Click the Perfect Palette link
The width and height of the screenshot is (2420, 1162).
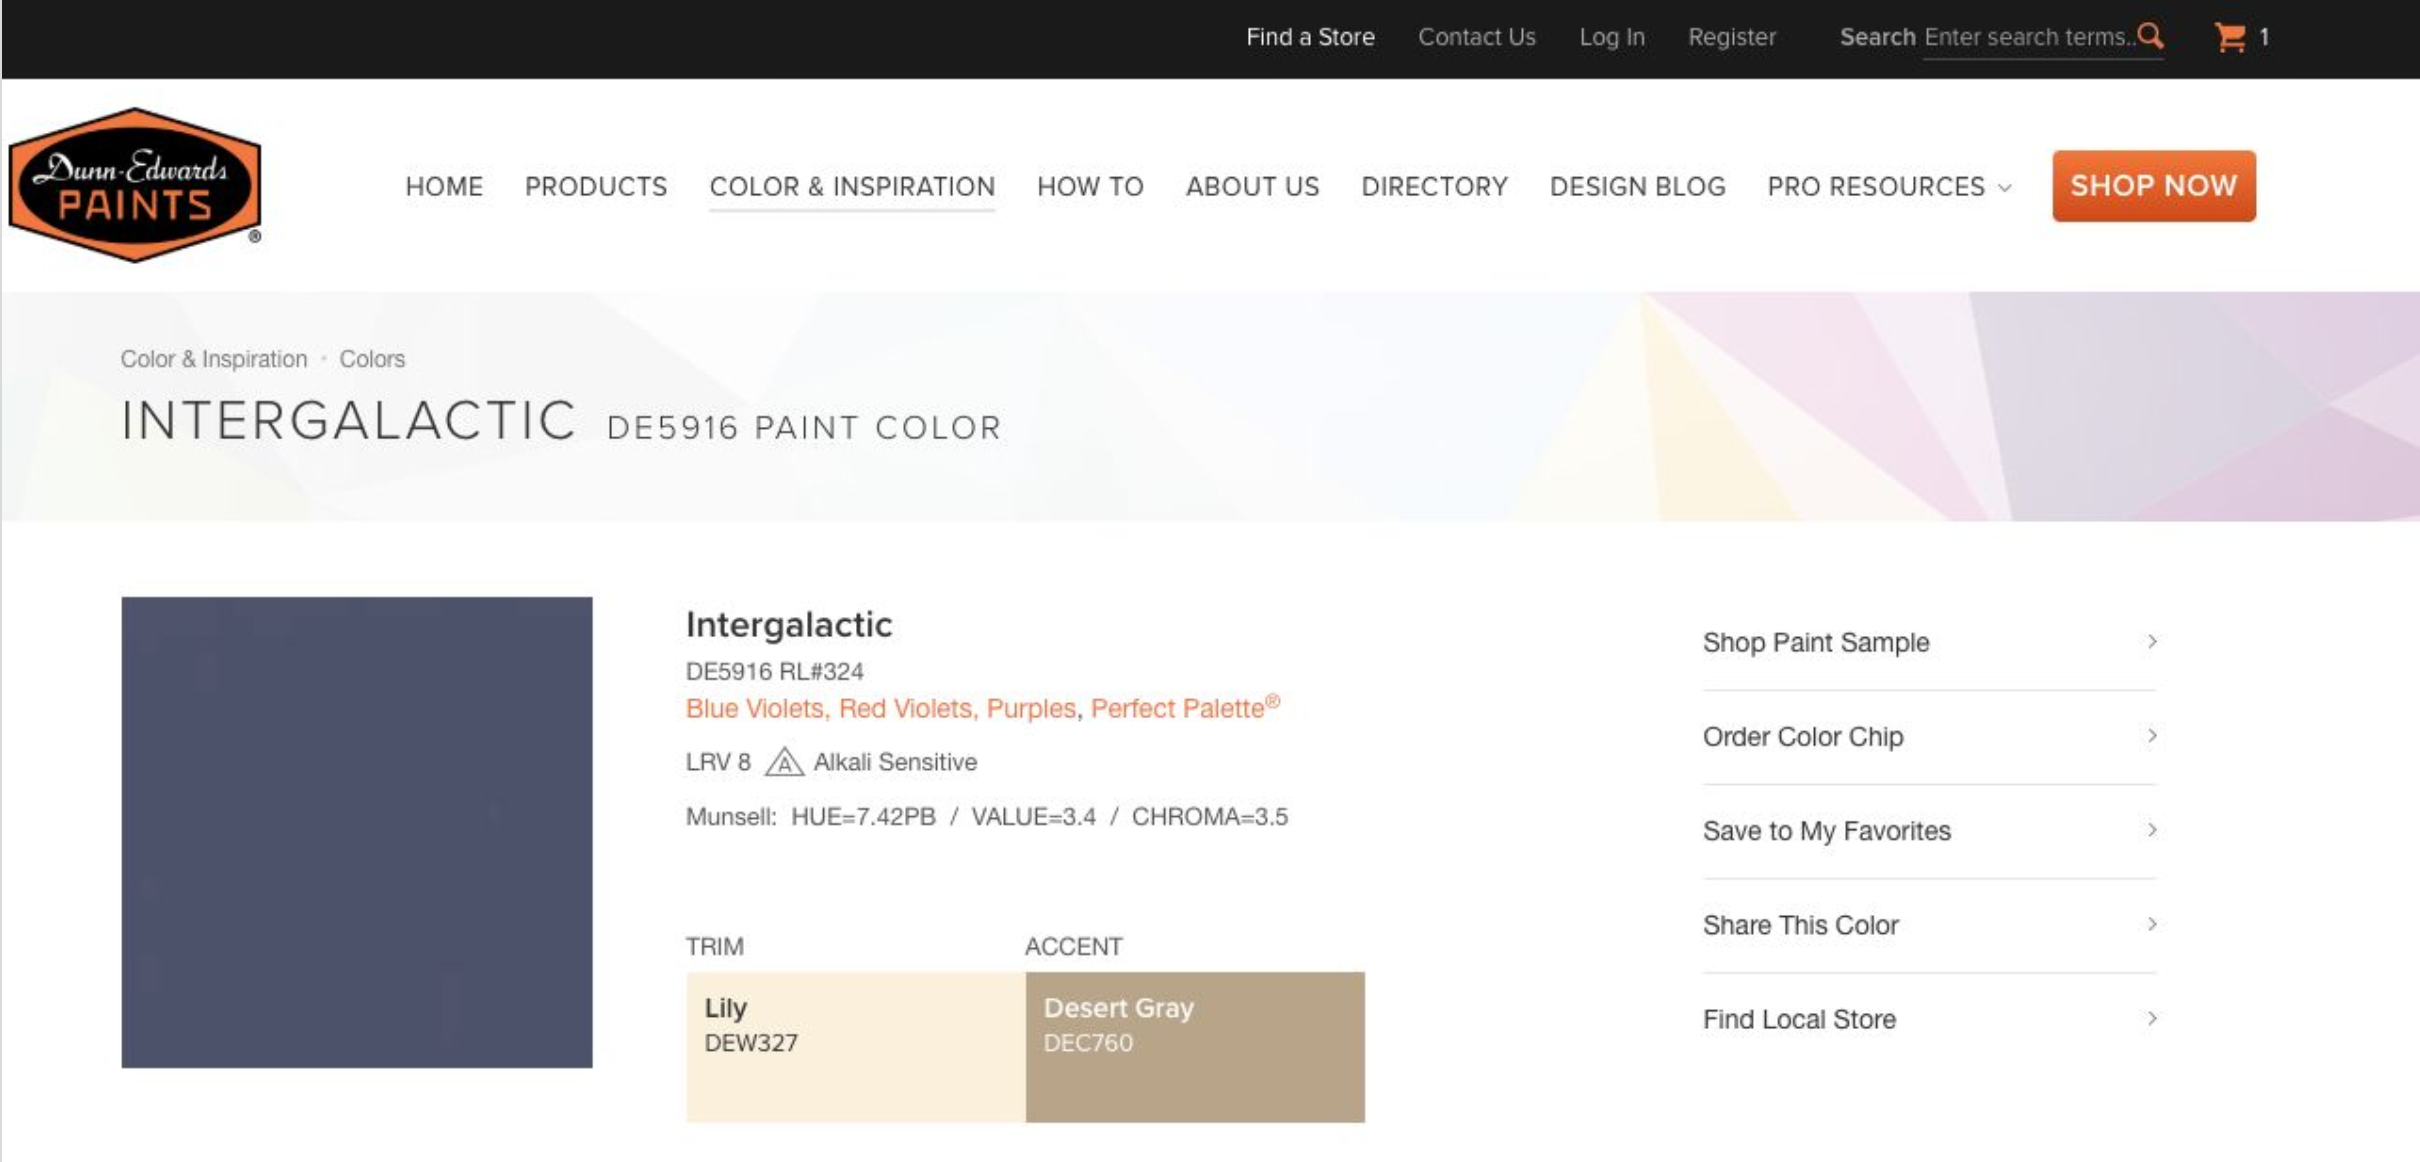pos(1177,709)
